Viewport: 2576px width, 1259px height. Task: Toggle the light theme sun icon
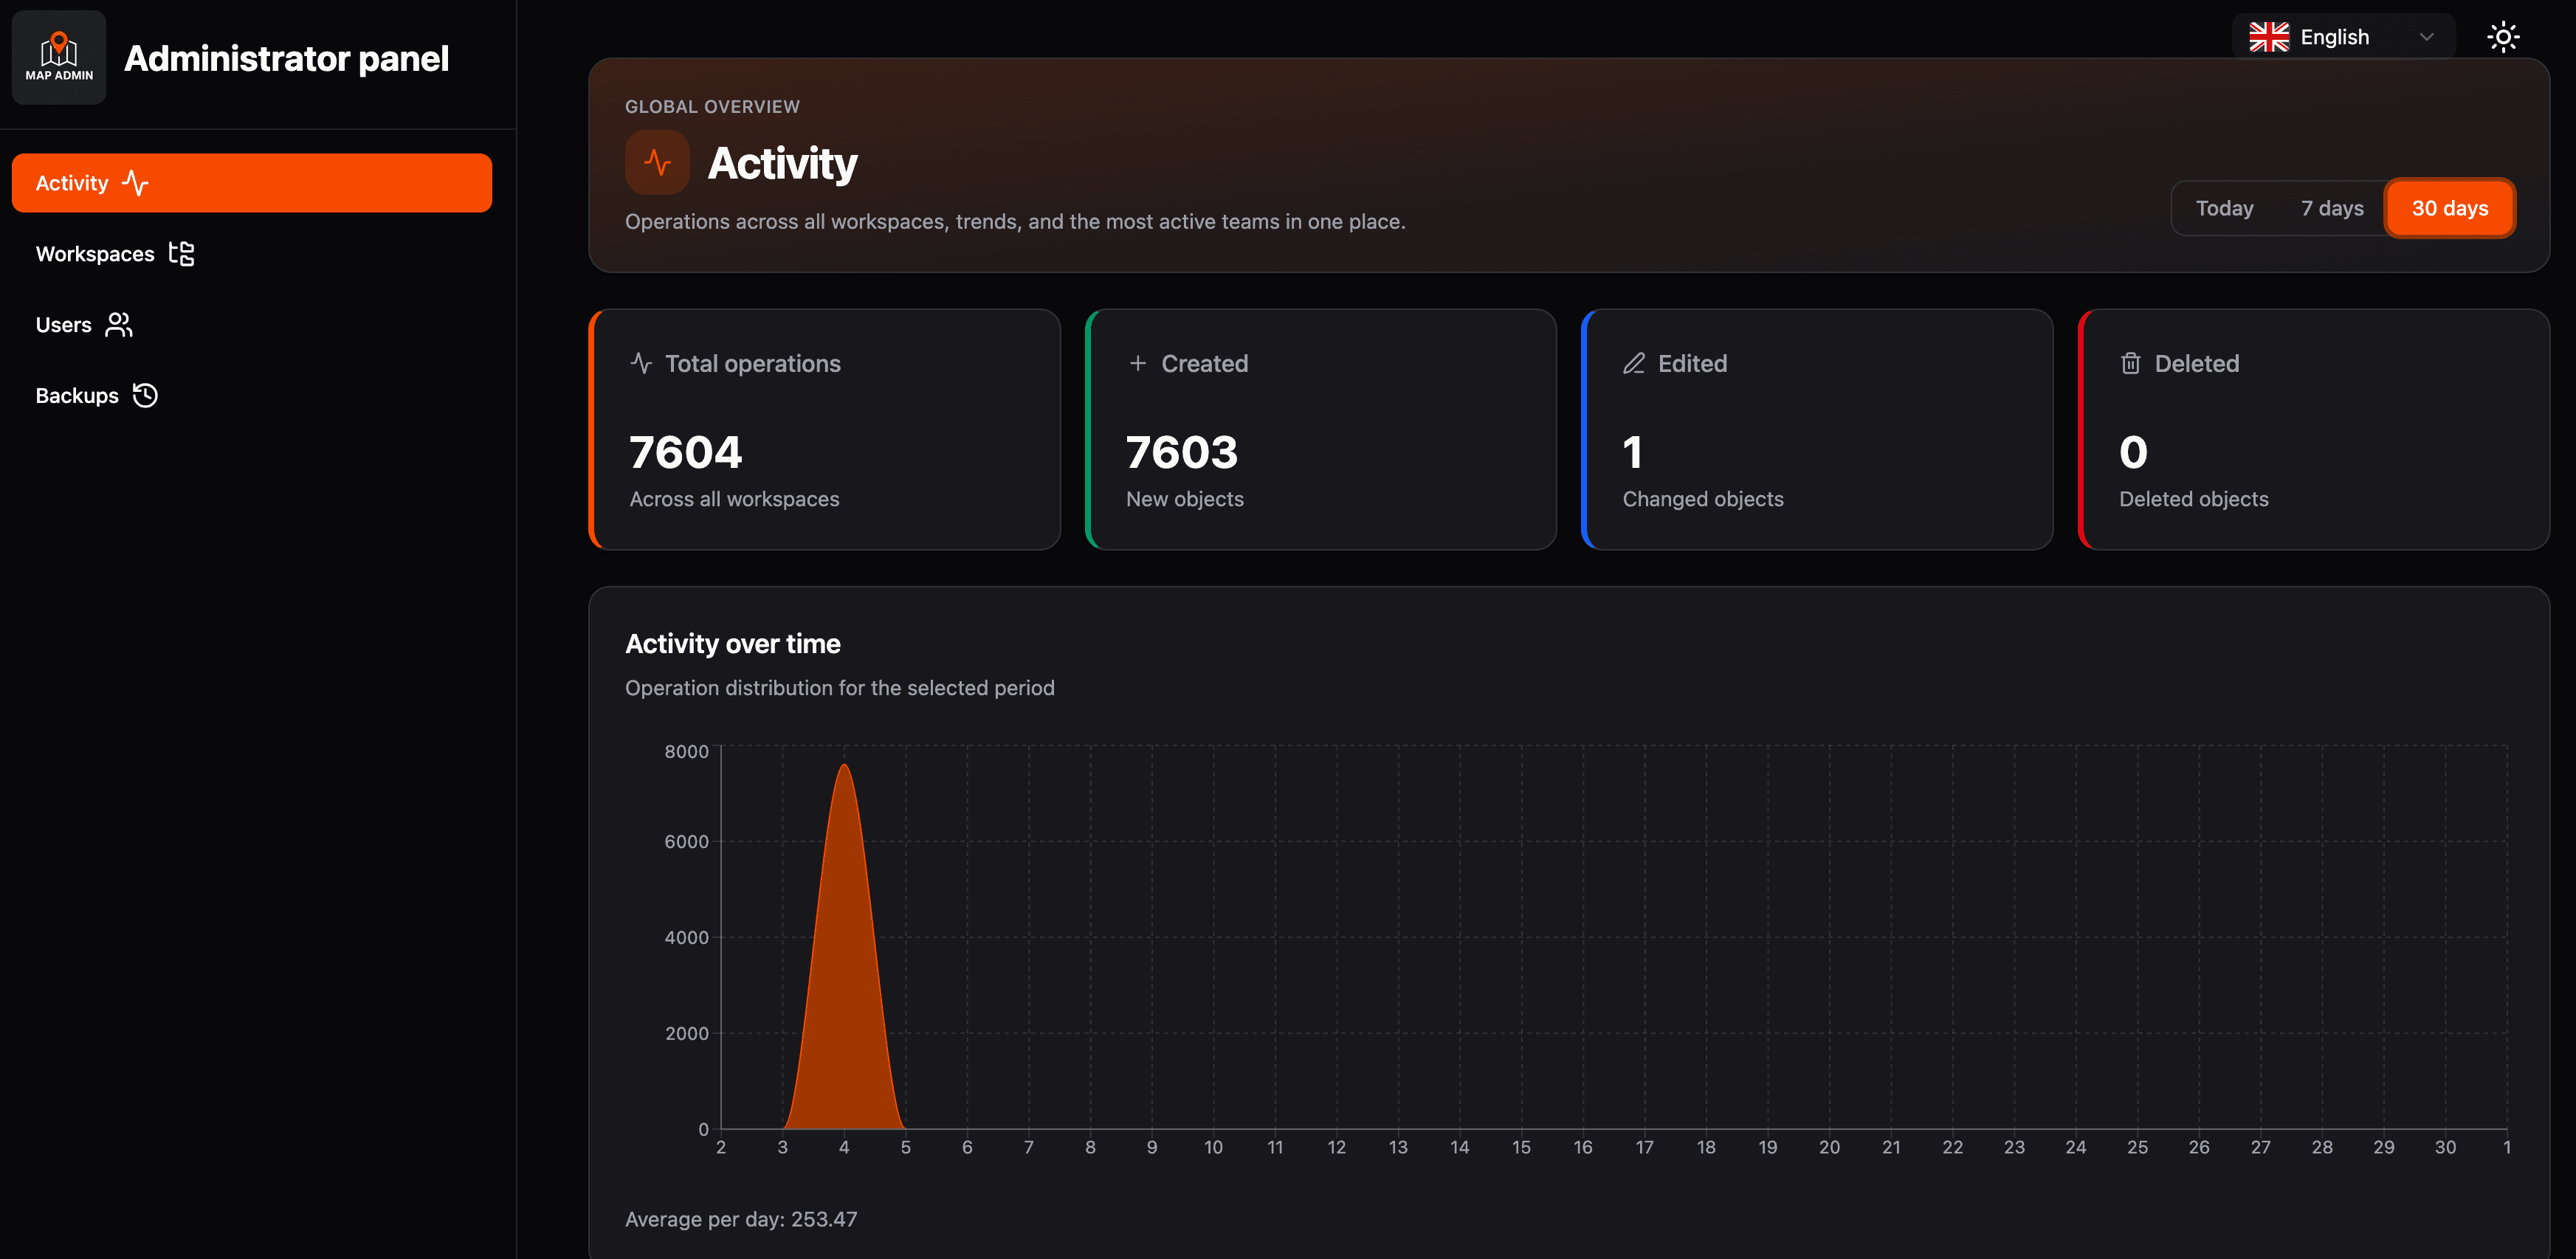click(x=2503, y=38)
